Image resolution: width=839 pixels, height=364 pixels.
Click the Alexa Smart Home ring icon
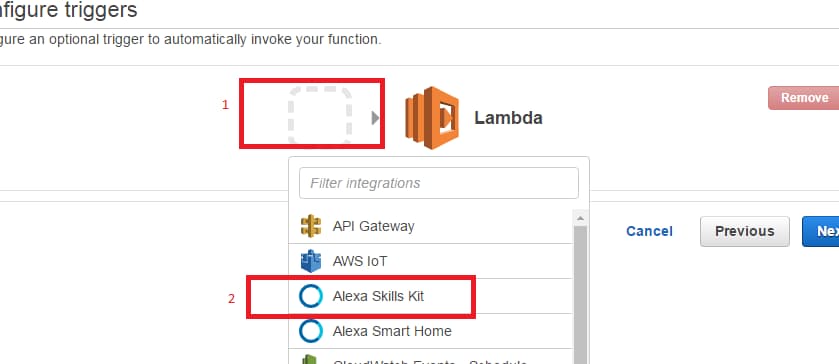[x=311, y=331]
